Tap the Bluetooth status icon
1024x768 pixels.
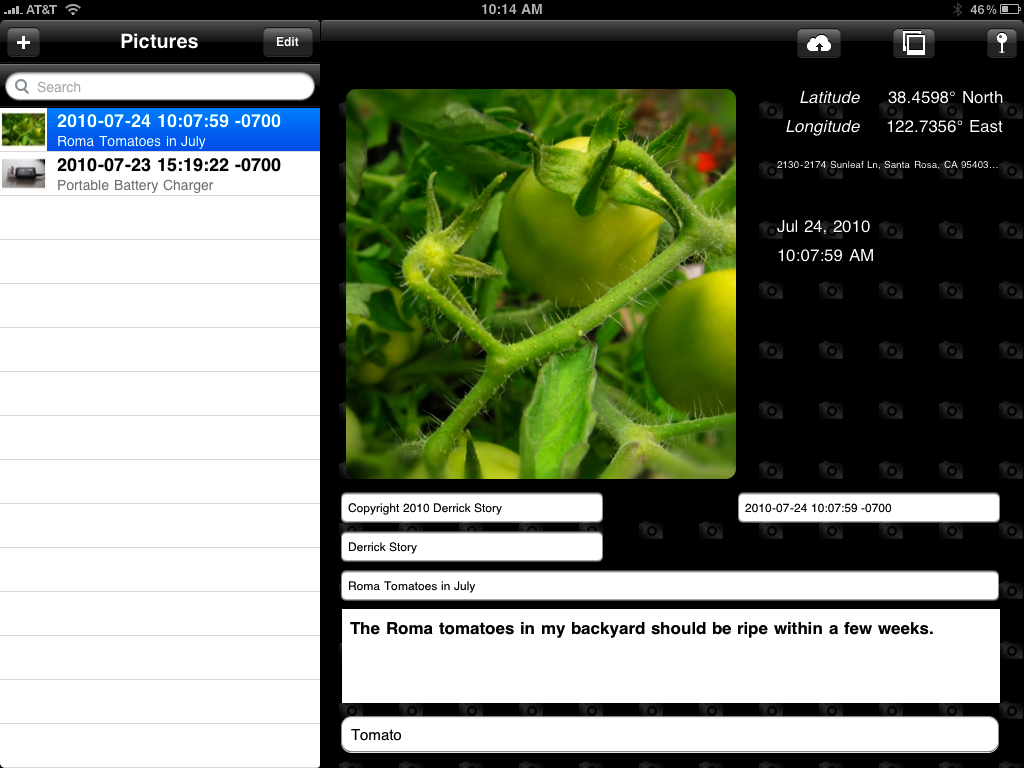pyautogui.click(x=956, y=9)
